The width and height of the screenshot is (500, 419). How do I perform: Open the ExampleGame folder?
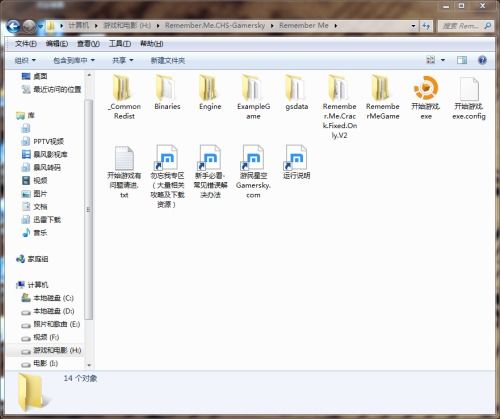tap(253, 97)
